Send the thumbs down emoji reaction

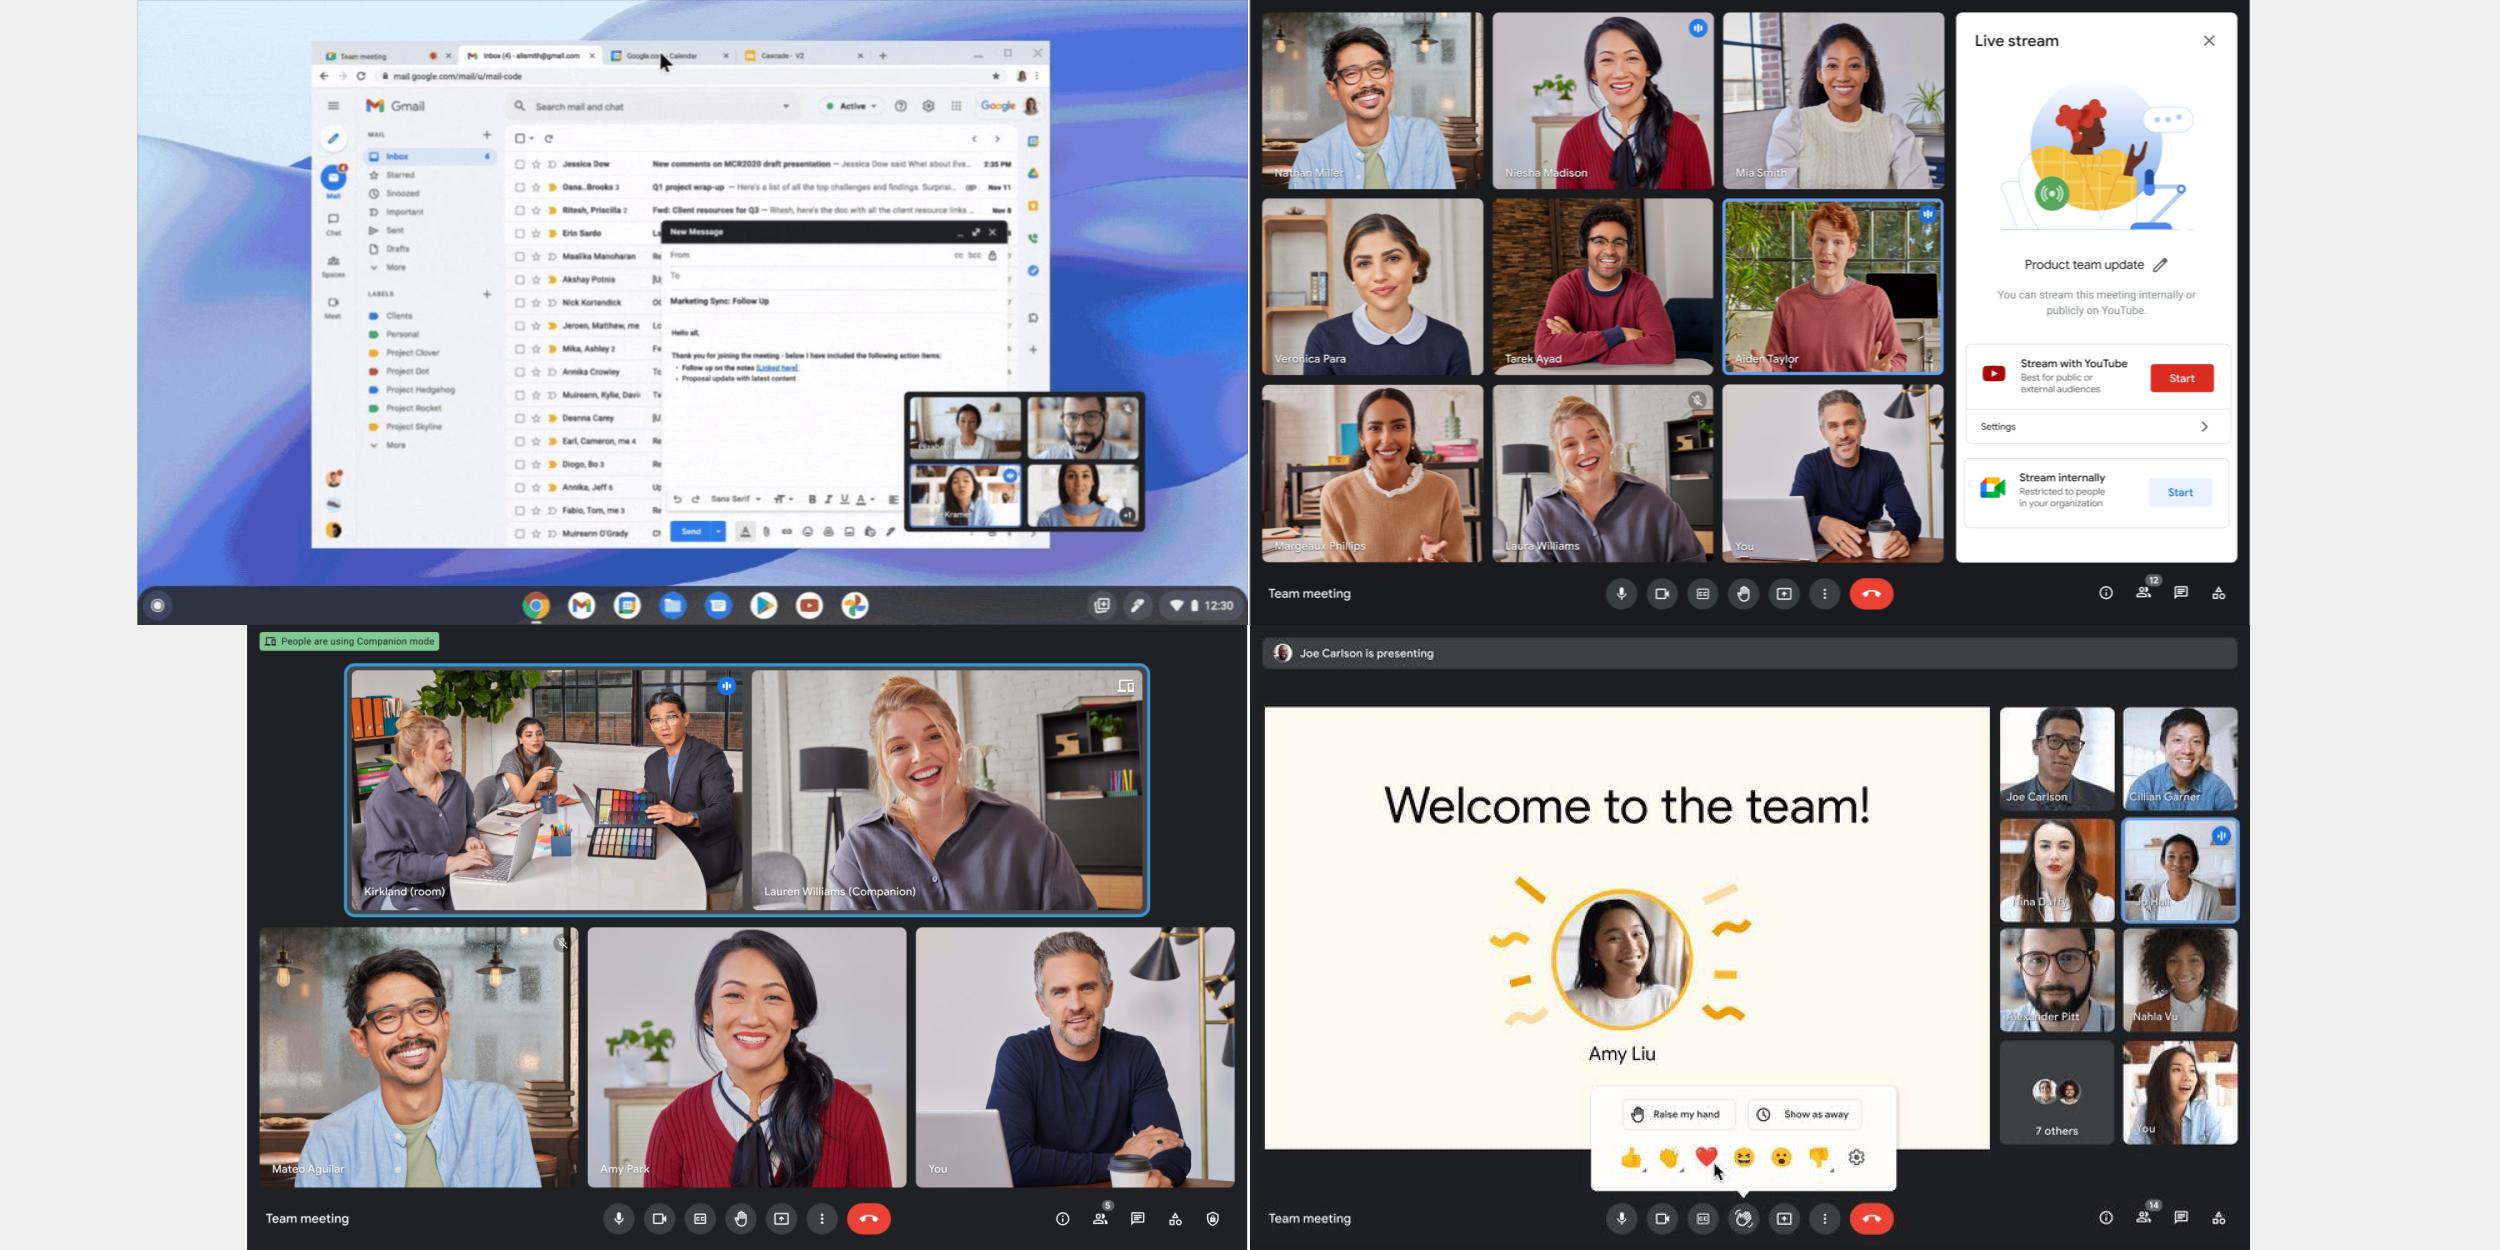pyautogui.click(x=1818, y=1157)
